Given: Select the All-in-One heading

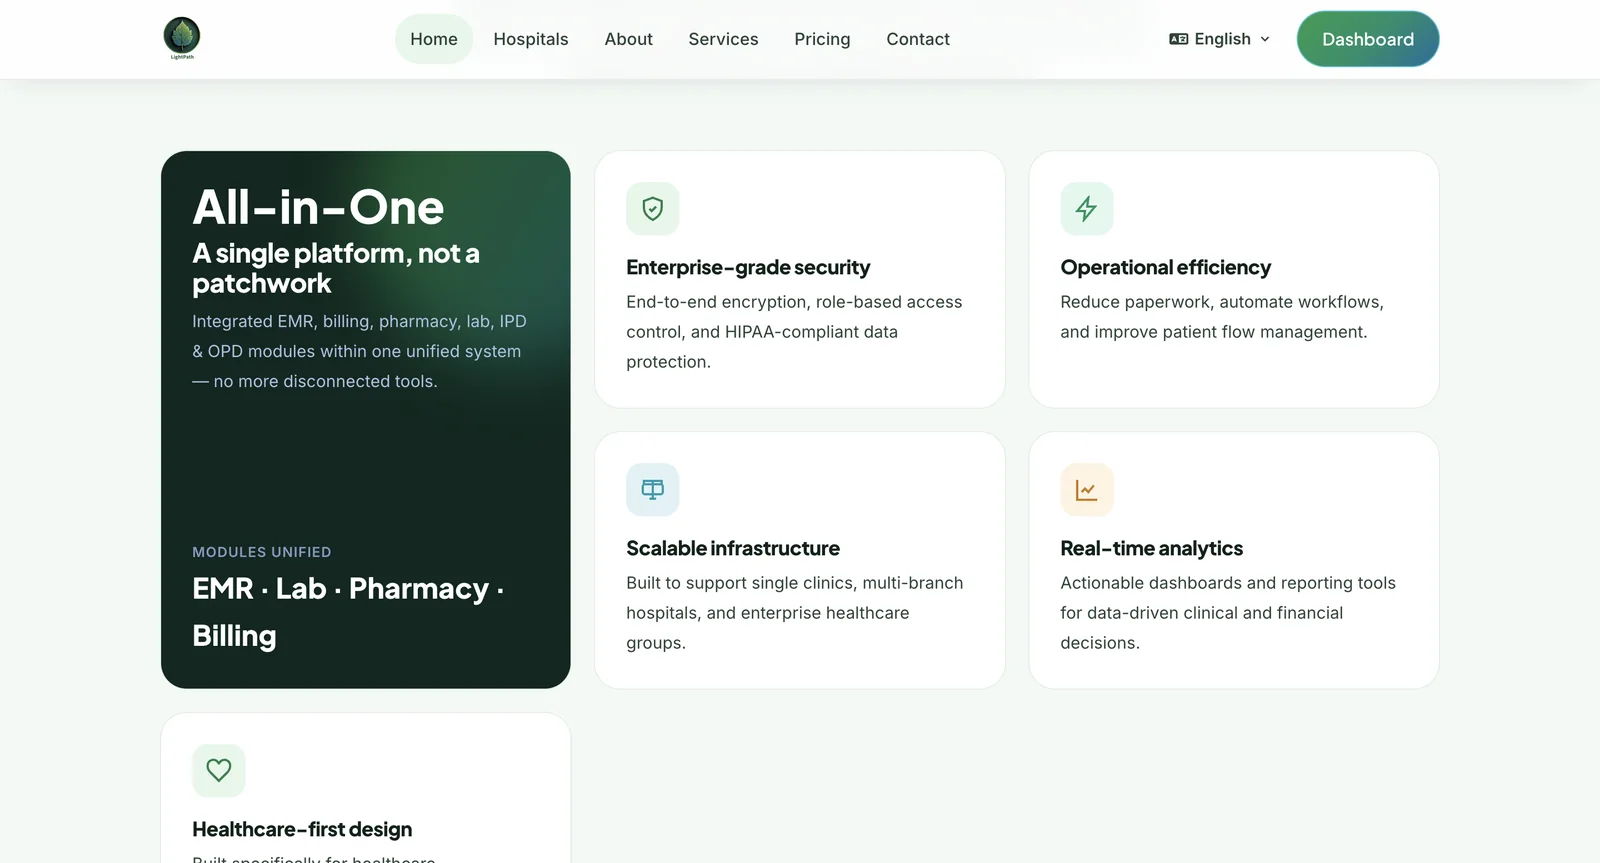Looking at the screenshot, I should [318, 207].
